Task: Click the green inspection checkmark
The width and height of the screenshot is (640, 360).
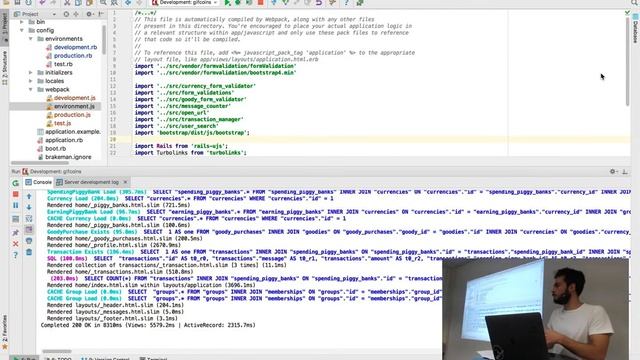Action: click(627, 13)
